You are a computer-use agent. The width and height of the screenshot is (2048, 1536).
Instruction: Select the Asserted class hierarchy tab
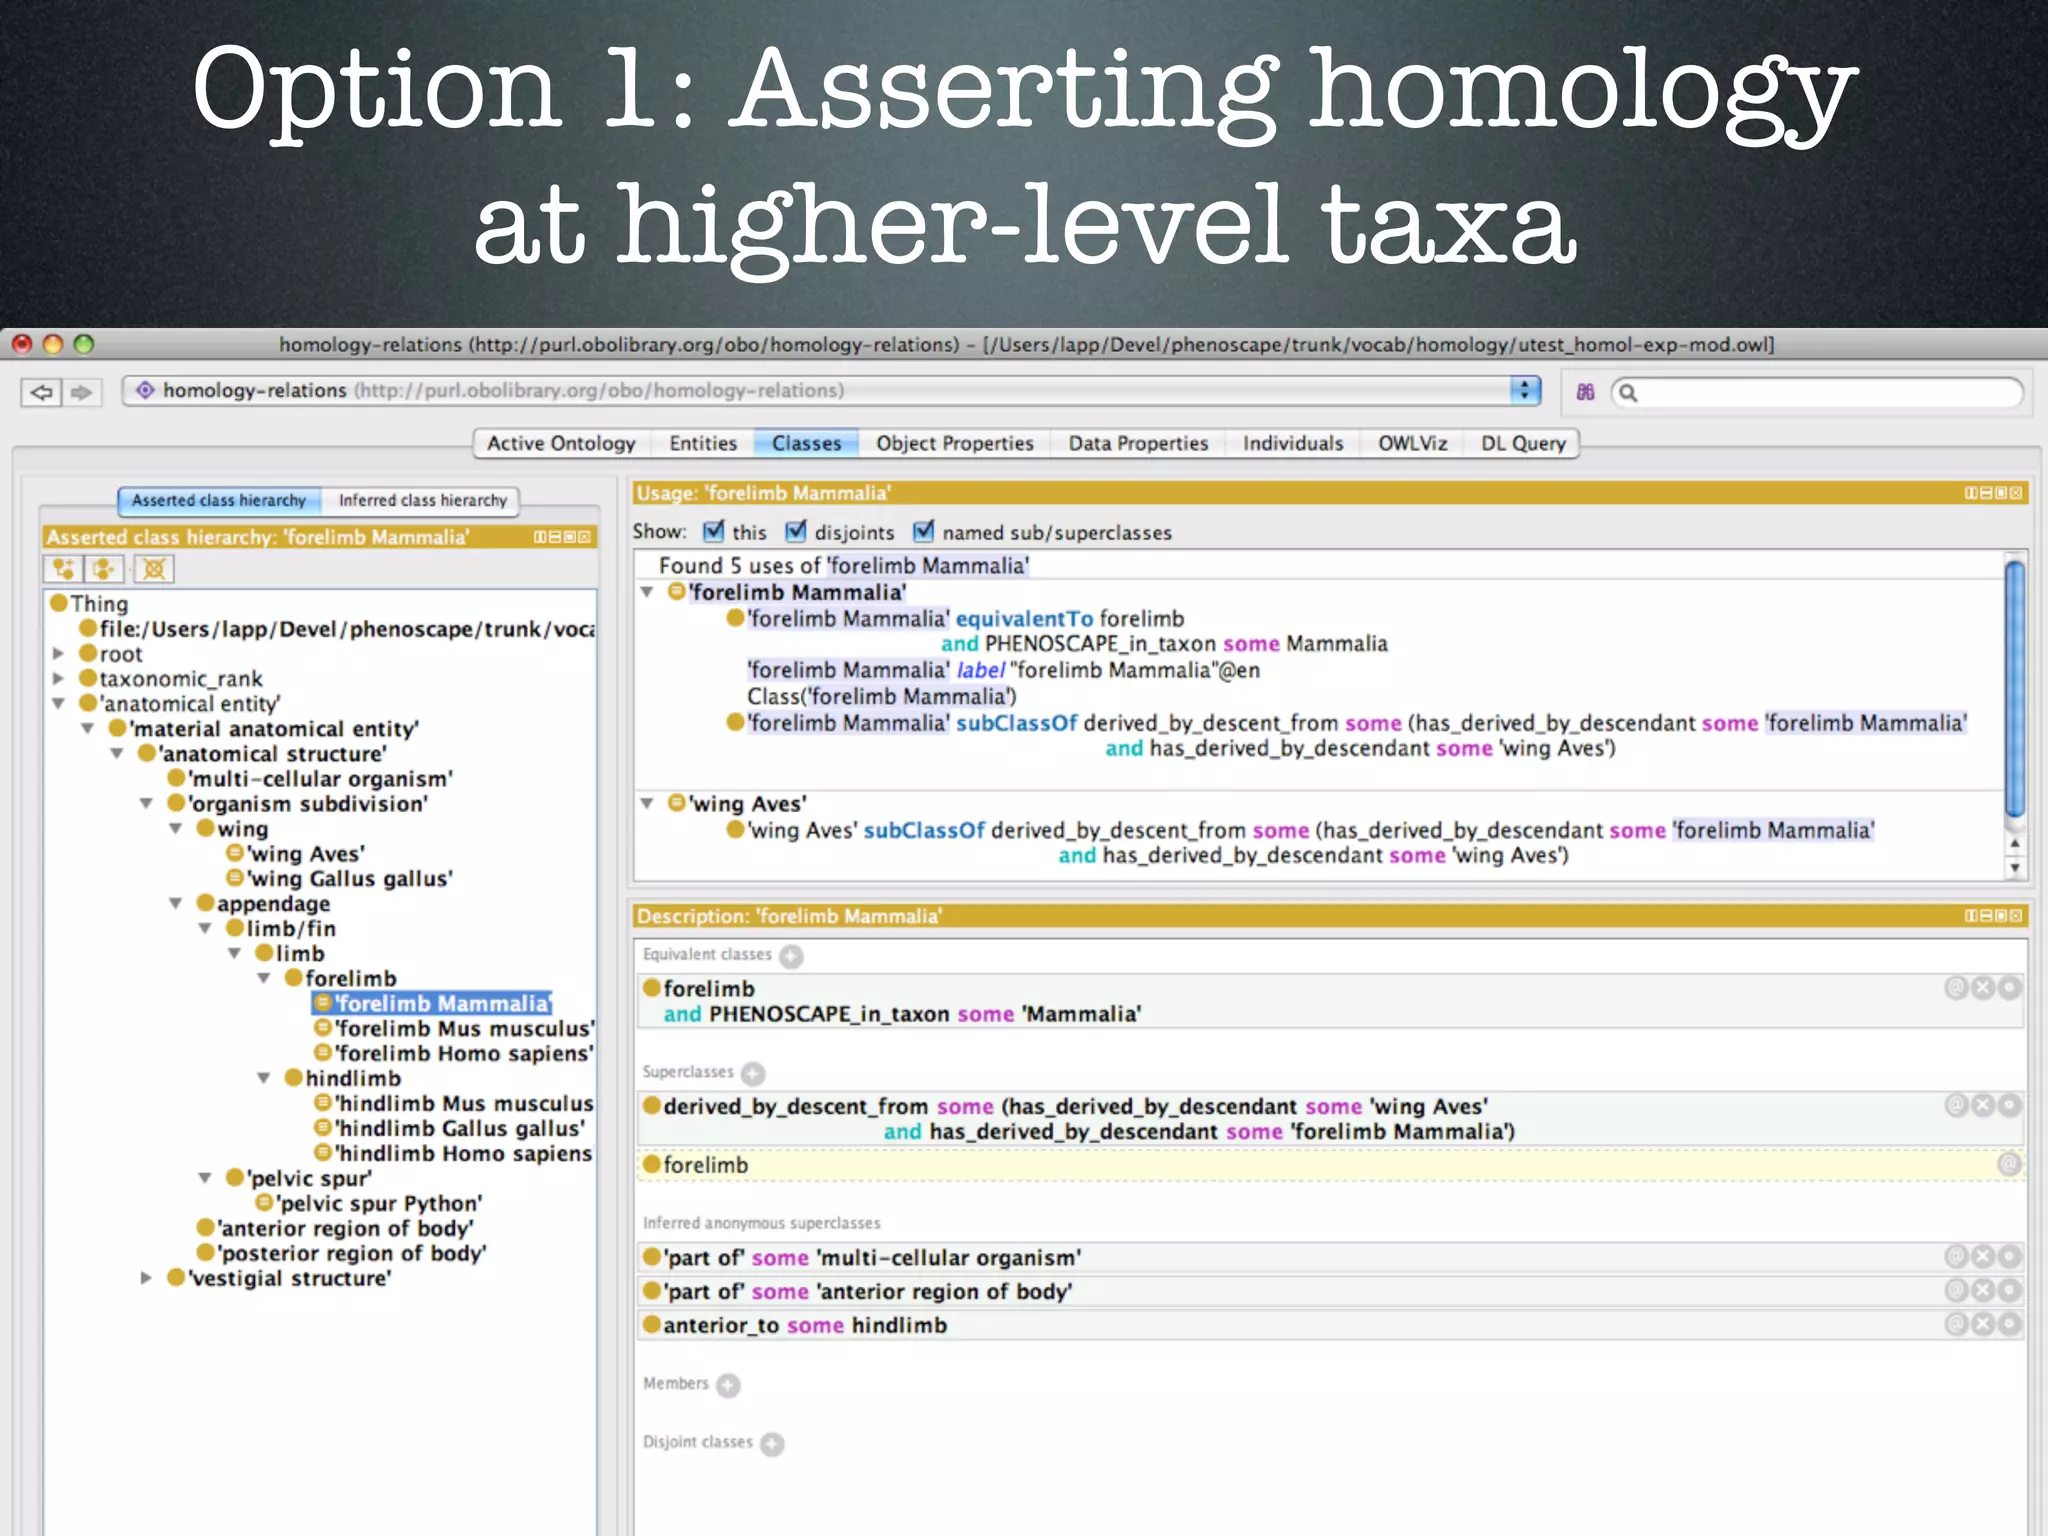coord(219,500)
